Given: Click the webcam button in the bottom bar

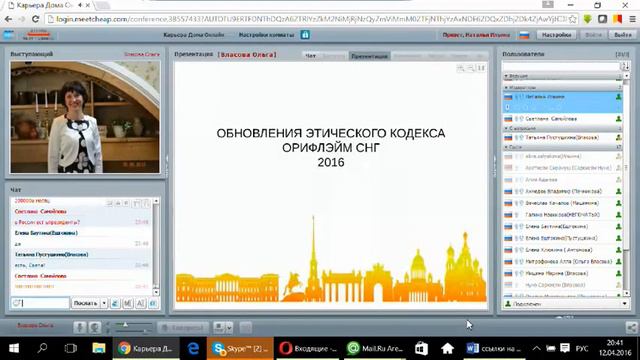Looking at the screenshot, I should [94, 327].
